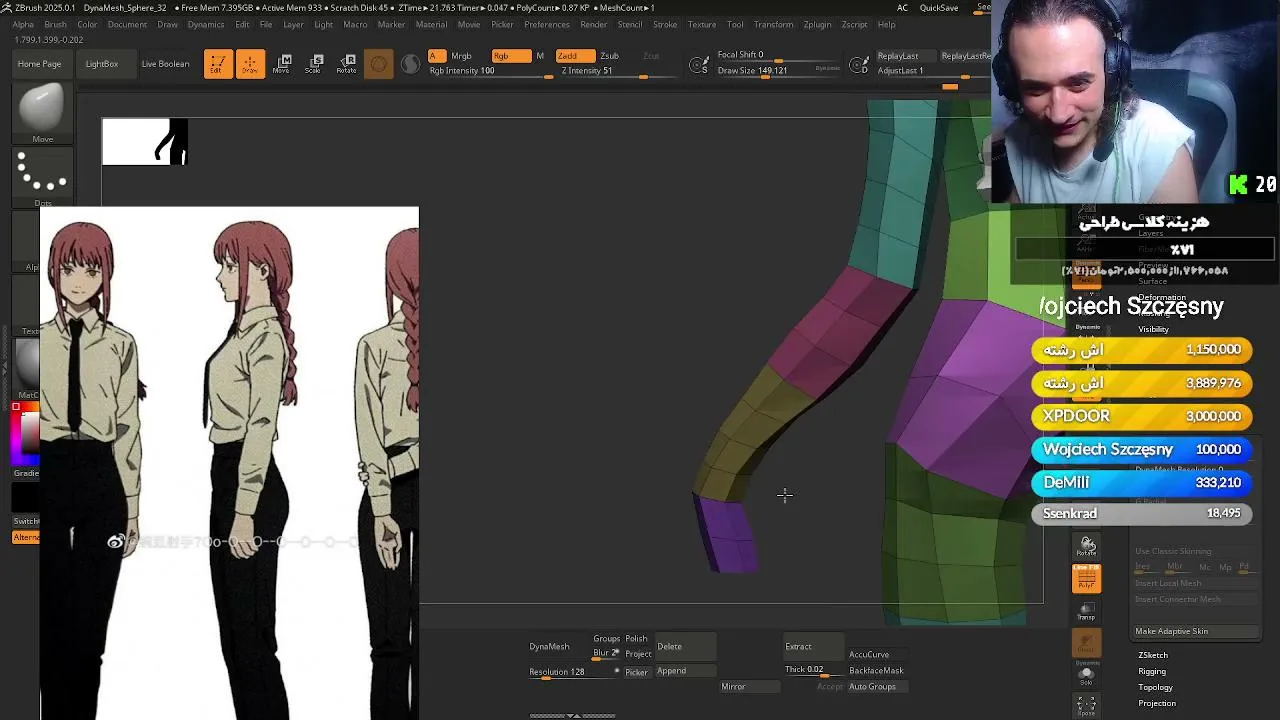This screenshot has height=720, width=1280.
Task: Toggle Mrgb mode
Action: pos(461,56)
